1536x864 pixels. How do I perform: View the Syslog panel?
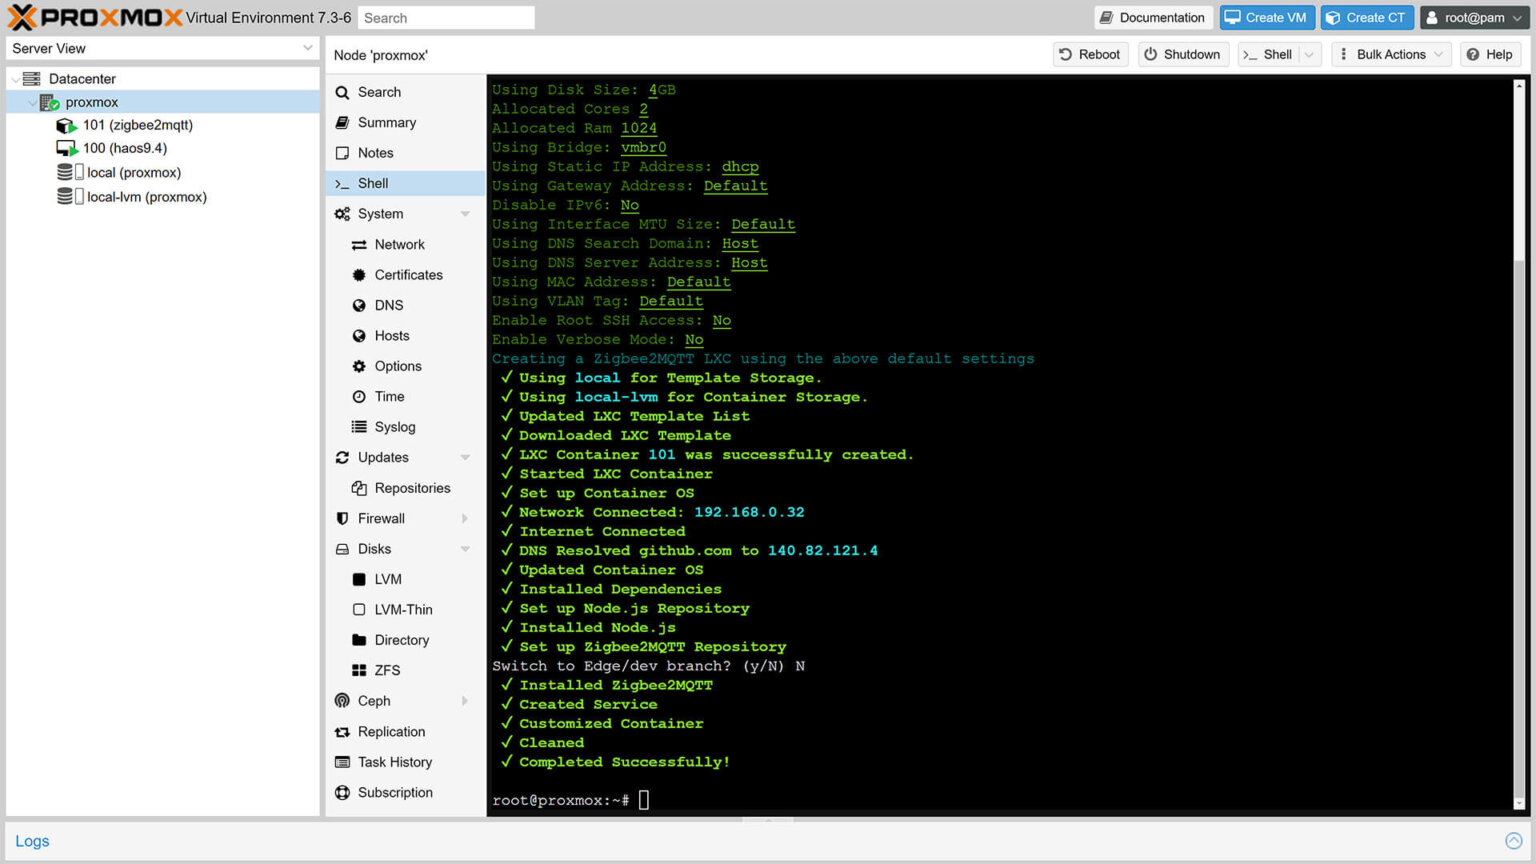click(x=393, y=427)
